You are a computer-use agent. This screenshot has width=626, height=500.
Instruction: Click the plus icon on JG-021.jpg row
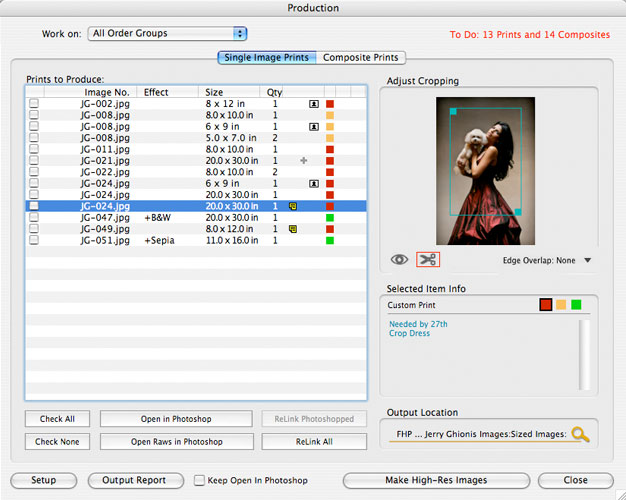[x=304, y=161]
